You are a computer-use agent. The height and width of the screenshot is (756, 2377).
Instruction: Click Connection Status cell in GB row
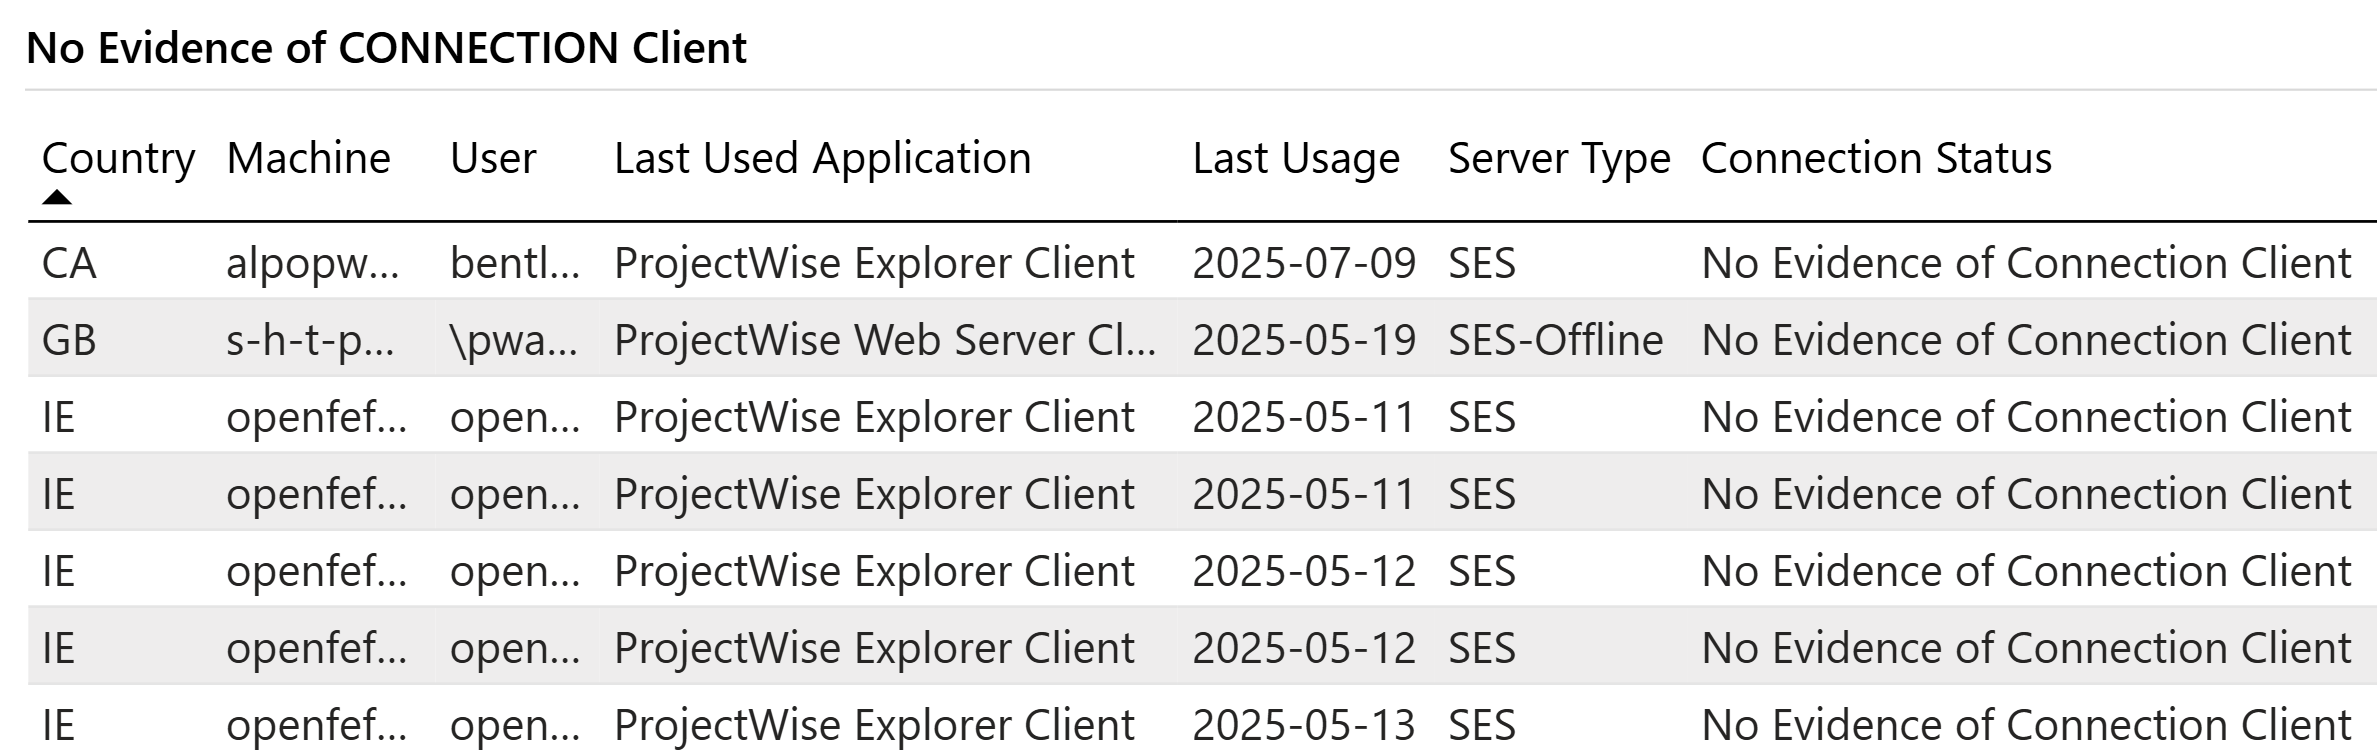pos(2026,341)
